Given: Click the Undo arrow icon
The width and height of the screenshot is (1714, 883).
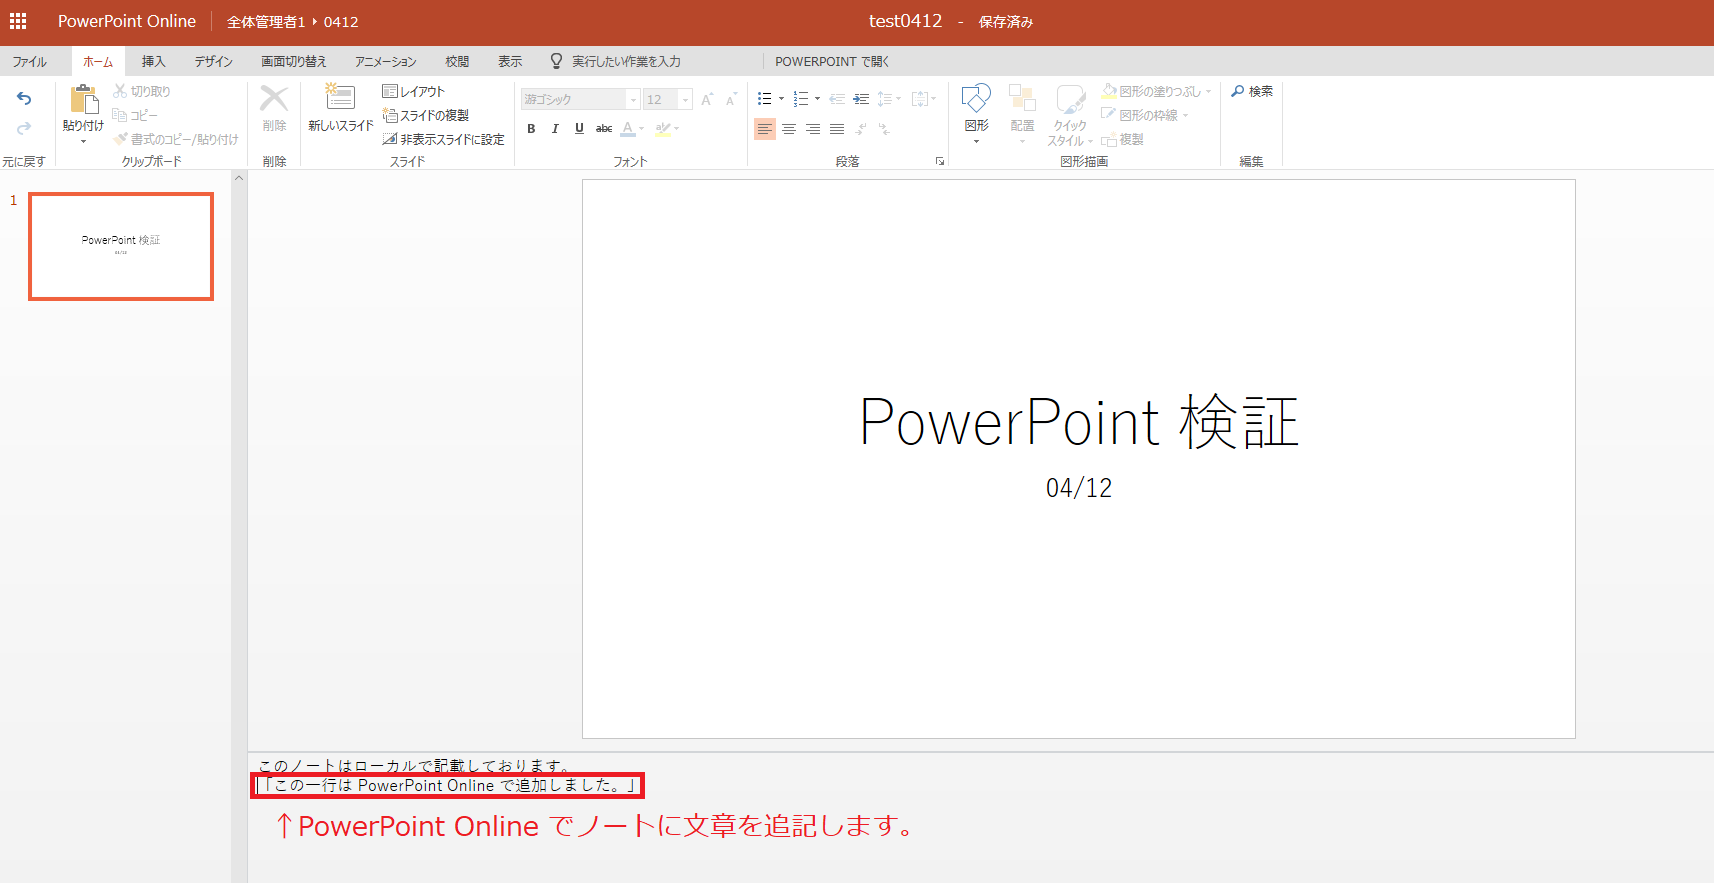Looking at the screenshot, I should pos(24,98).
